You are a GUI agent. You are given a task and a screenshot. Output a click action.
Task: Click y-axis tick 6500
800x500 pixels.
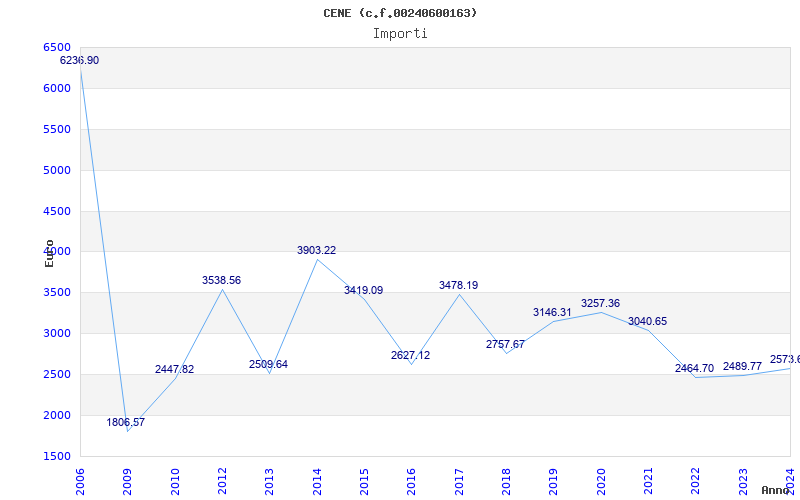point(57,47)
